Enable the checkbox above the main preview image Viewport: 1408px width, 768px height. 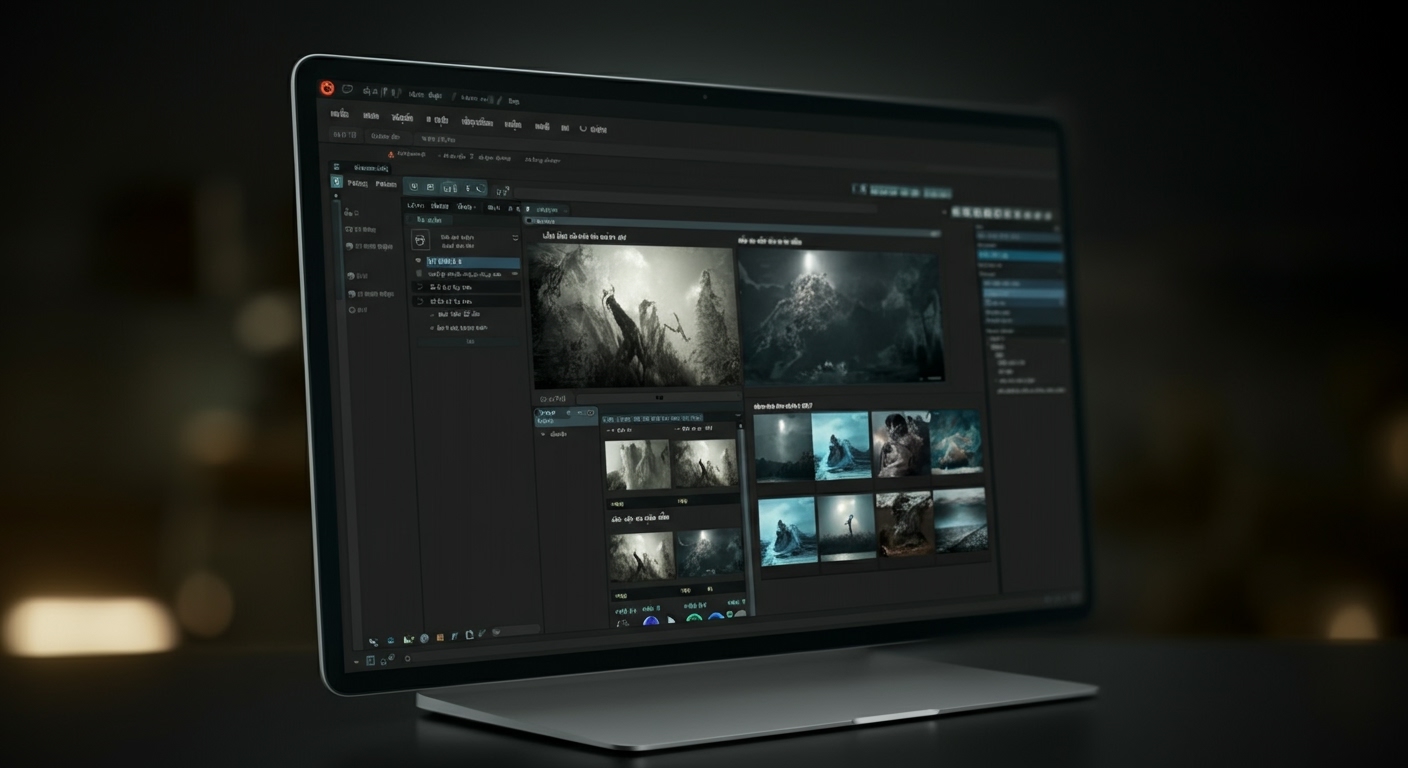[x=529, y=220]
